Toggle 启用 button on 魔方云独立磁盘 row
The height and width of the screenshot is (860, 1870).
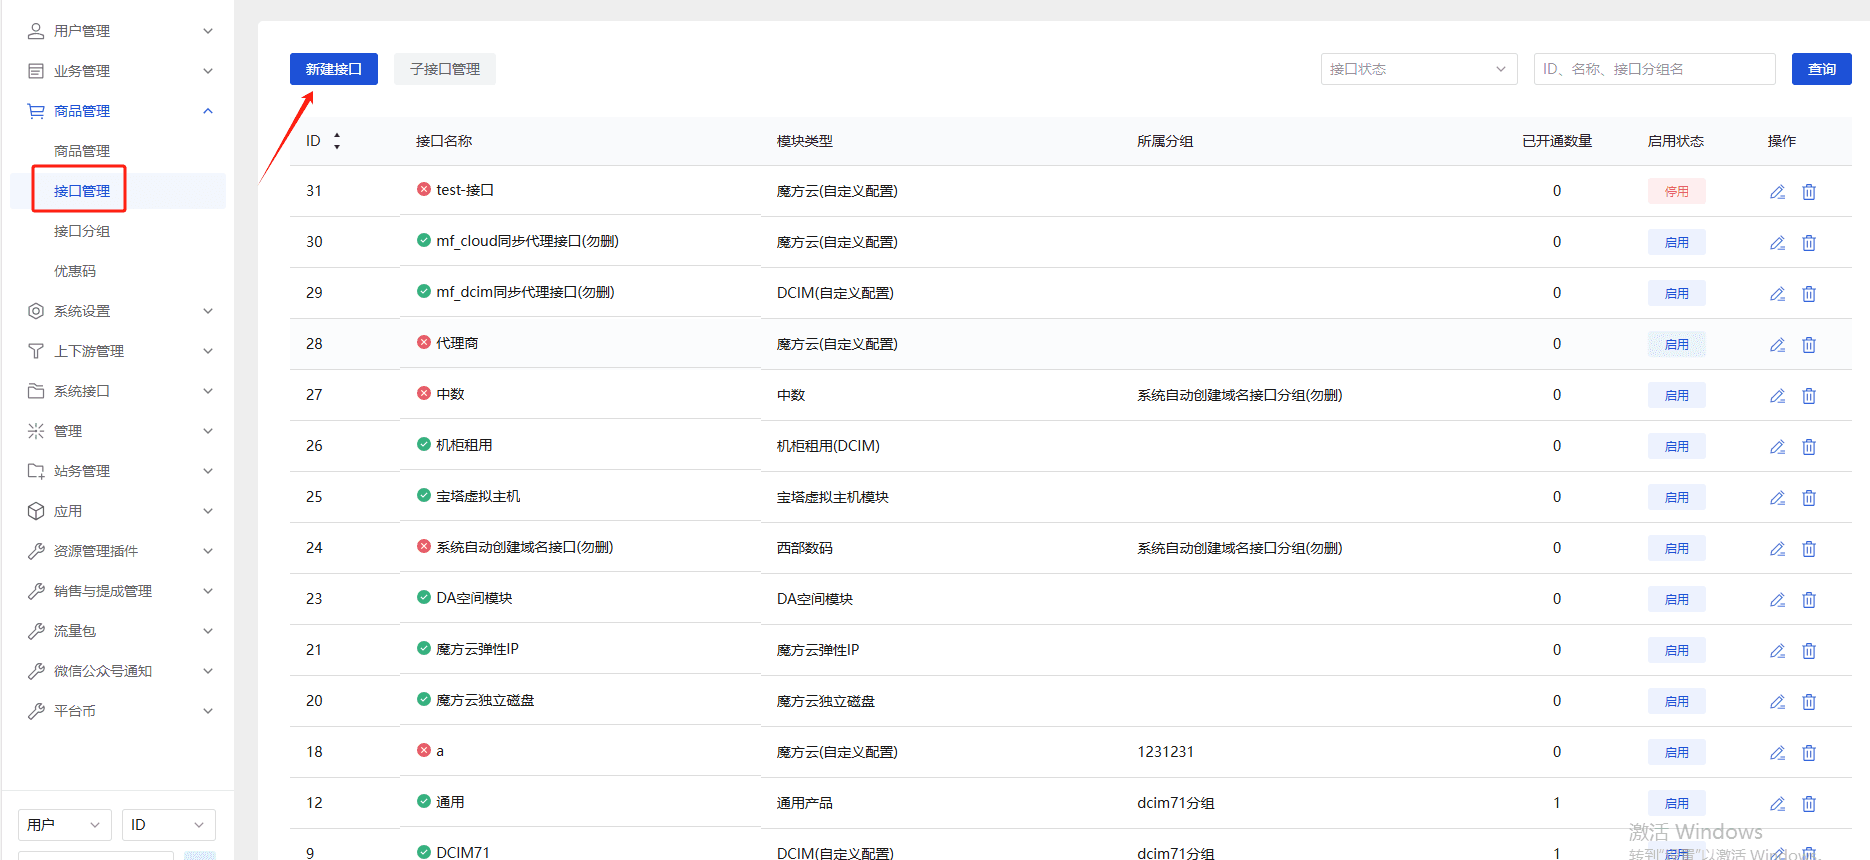pyautogui.click(x=1677, y=701)
